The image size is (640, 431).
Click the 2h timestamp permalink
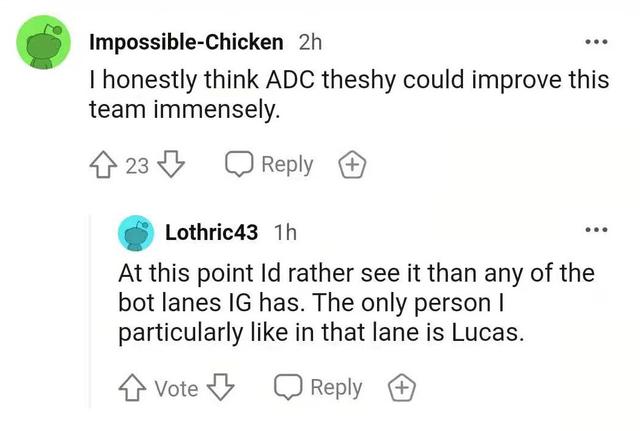pos(310,42)
